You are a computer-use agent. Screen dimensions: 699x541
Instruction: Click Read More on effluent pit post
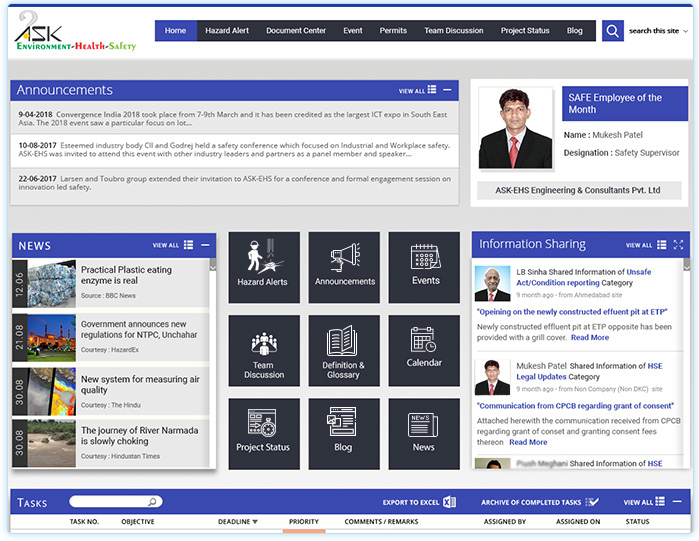589,338
